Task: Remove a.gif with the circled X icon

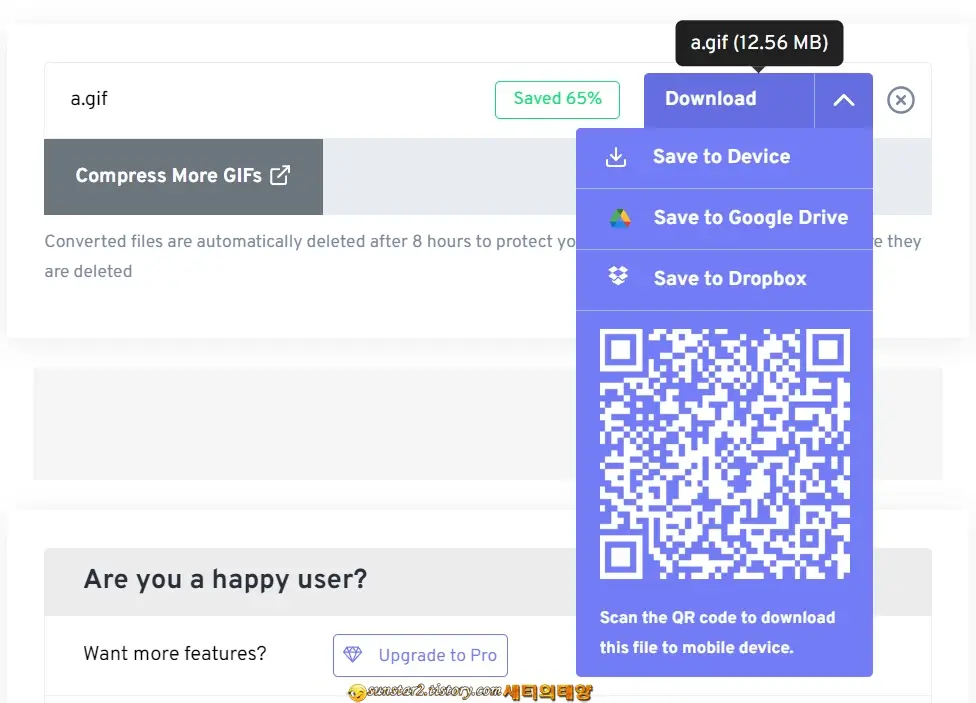Action: point(901,100)
